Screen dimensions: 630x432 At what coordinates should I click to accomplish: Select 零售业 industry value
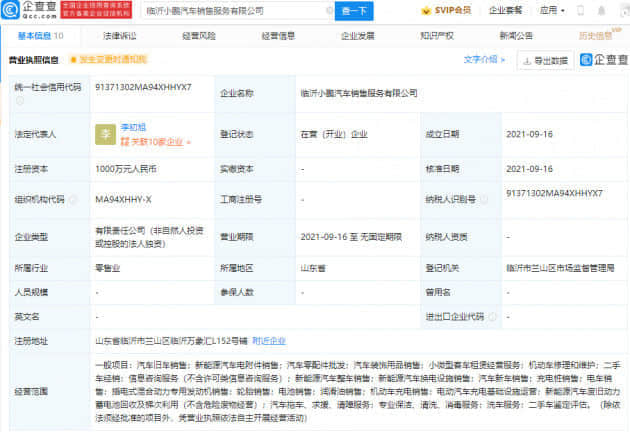[x=108, y=268]
